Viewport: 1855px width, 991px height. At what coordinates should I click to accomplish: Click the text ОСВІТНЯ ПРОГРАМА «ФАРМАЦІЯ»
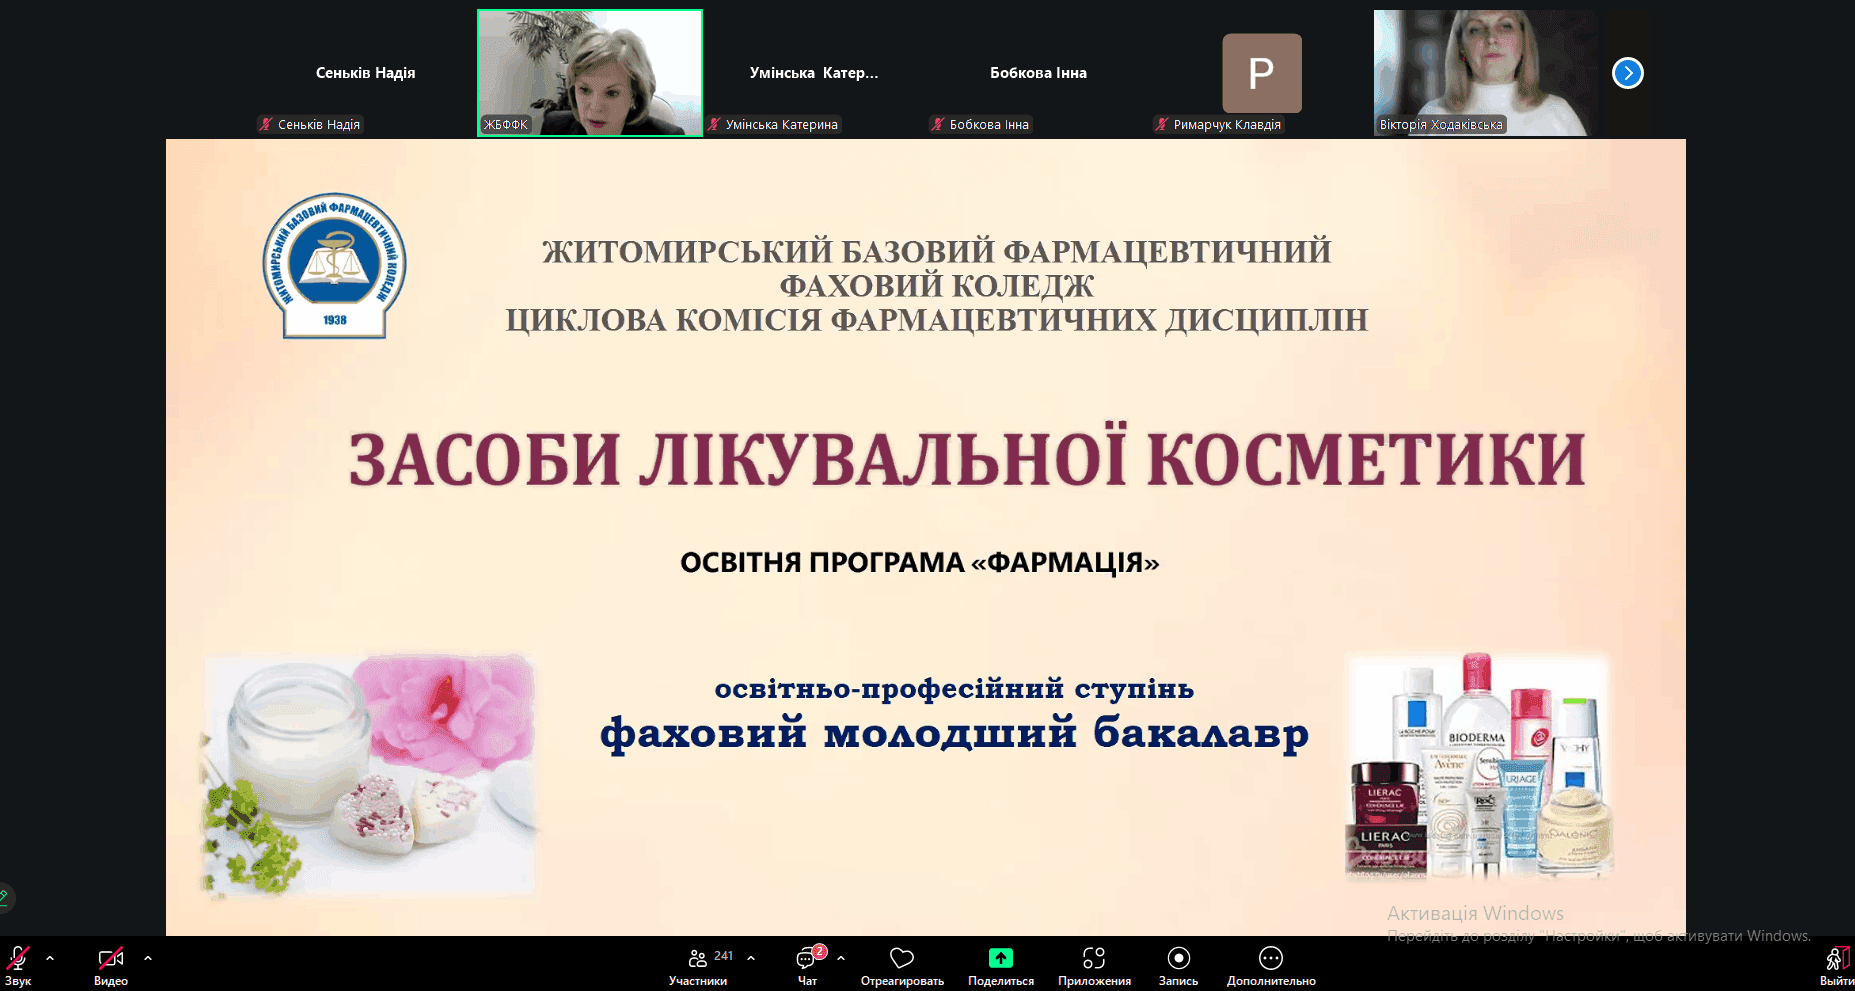click(x=920, y=563)
